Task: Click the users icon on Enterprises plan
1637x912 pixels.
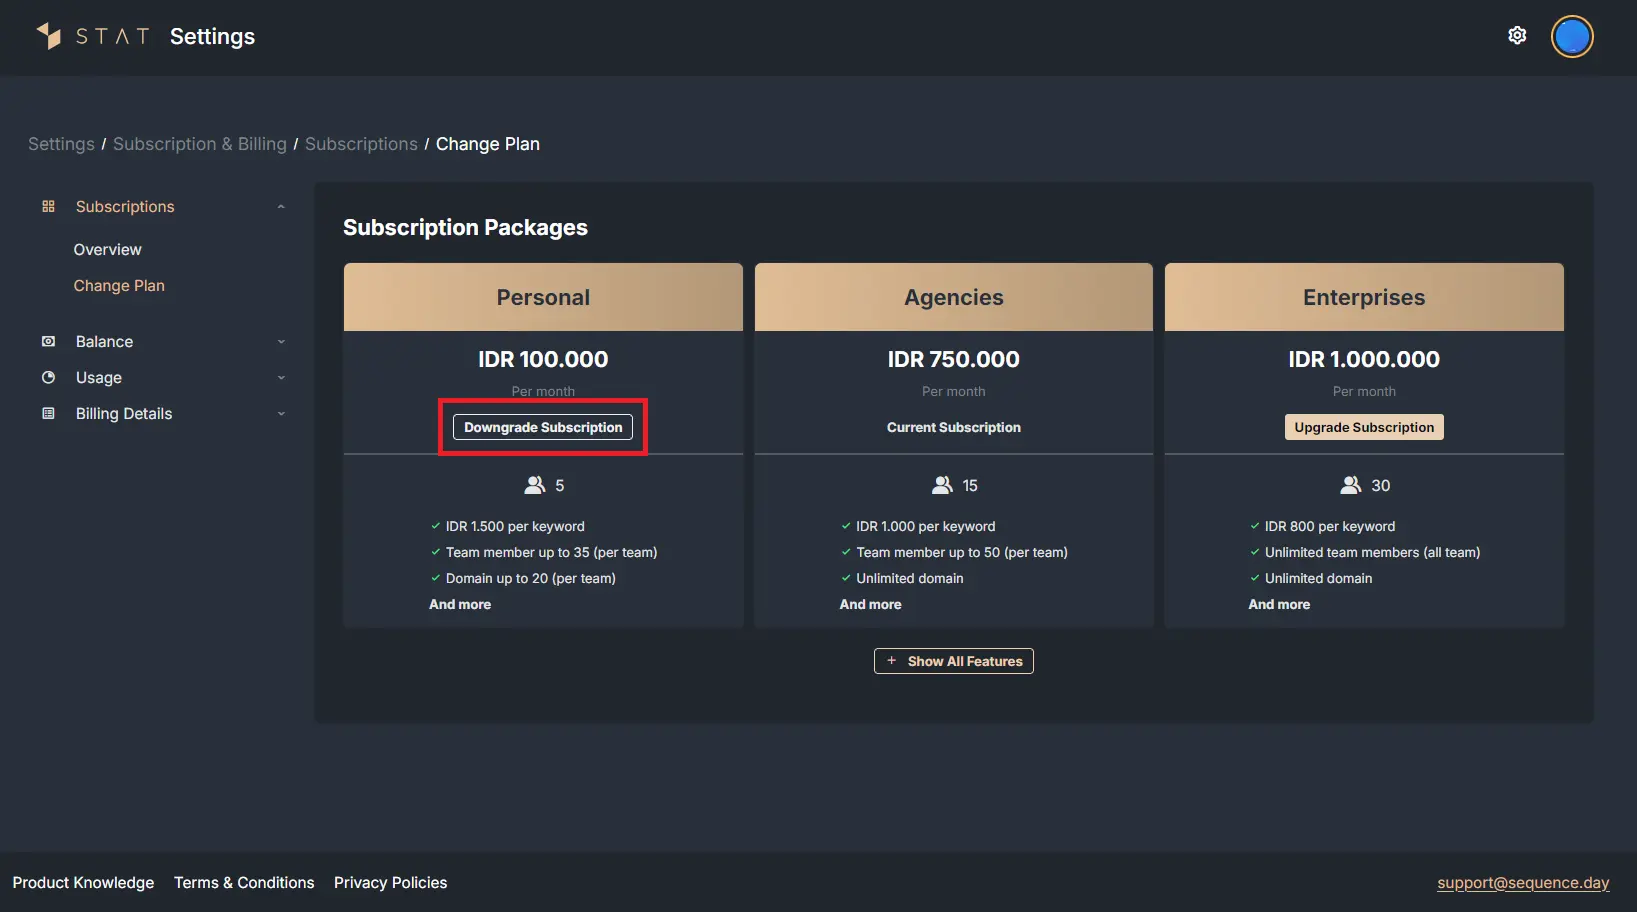Action: [1351, 485]
